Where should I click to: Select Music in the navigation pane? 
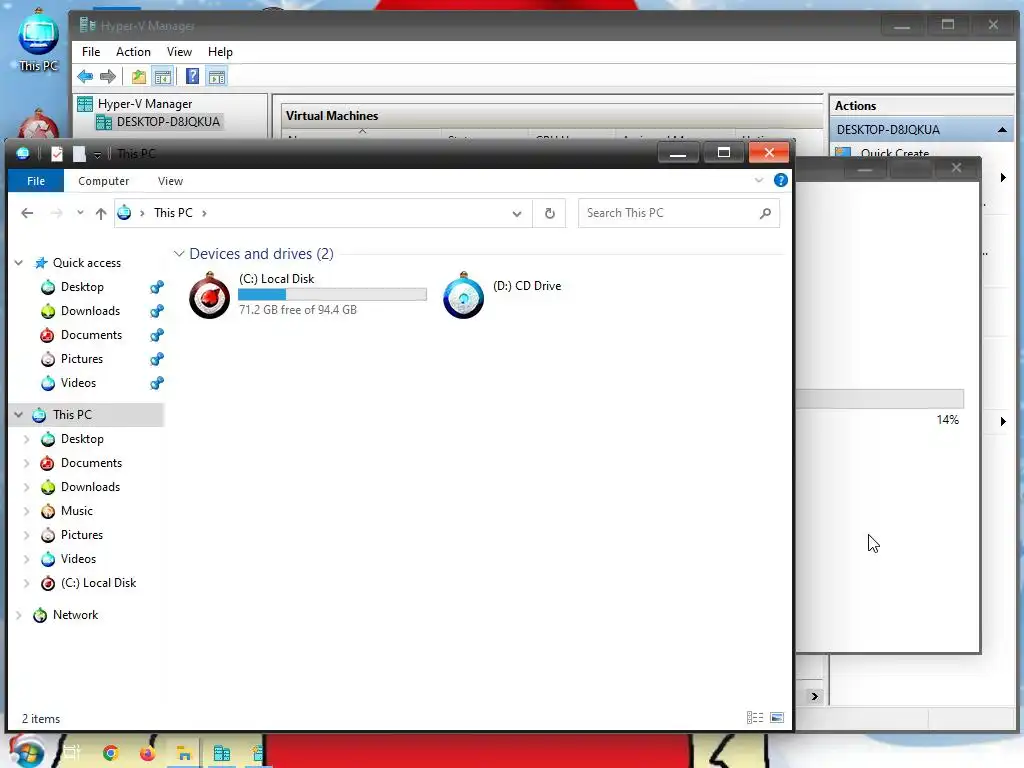(x=76, y=511)
